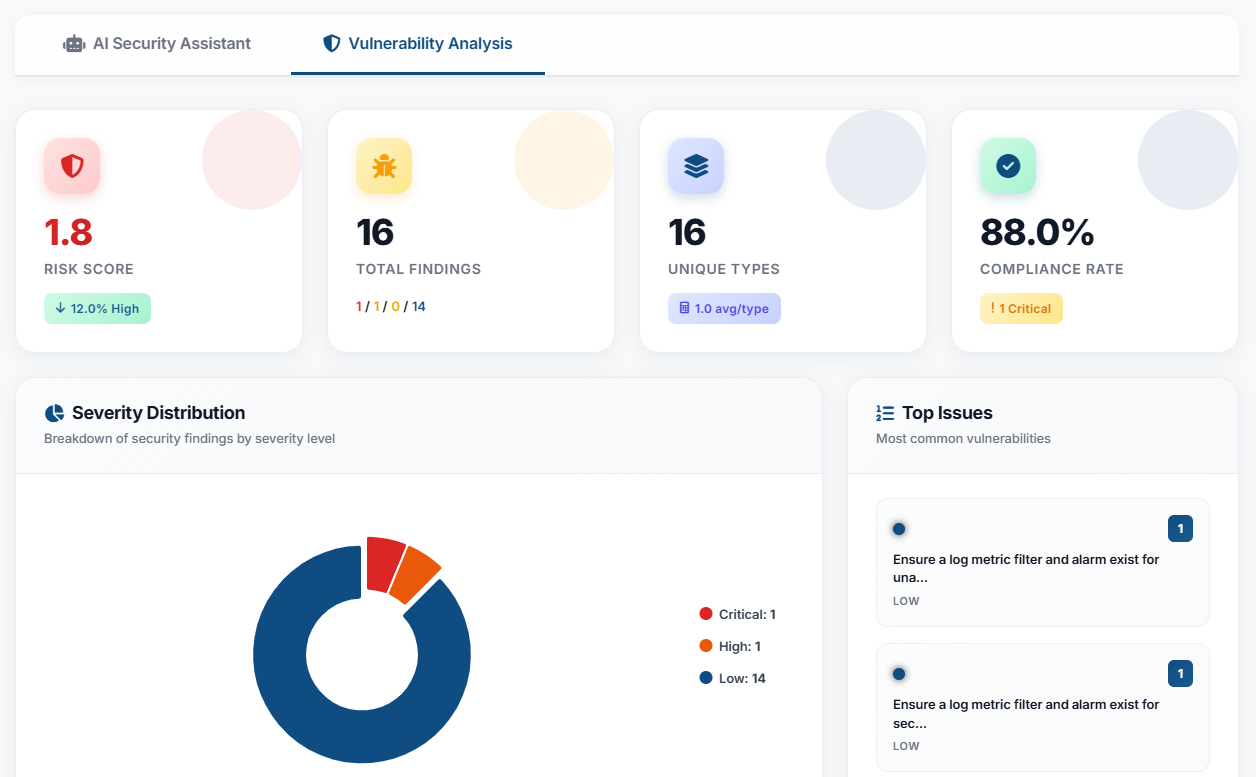Click the 88.0% compliance rate value
1256x777 pixels.
tap(1037, 233)
